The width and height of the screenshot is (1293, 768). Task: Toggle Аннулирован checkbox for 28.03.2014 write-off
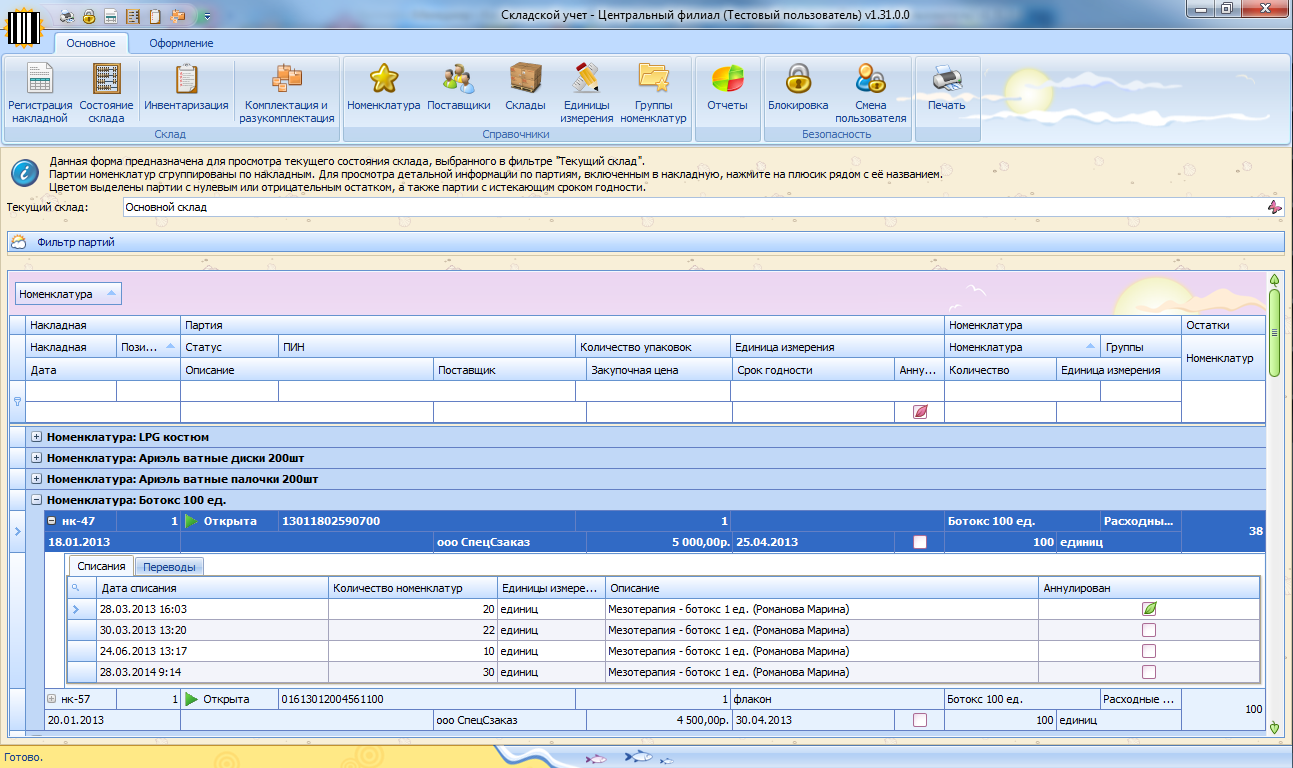tap(1149, 672)
